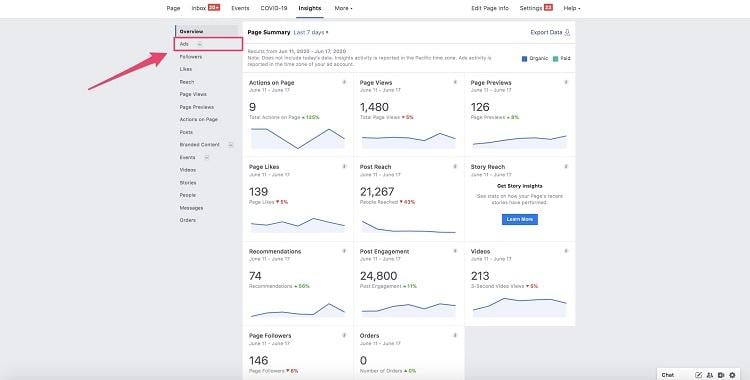Click Post Engagement card title
750x380 pixels.
384,251
